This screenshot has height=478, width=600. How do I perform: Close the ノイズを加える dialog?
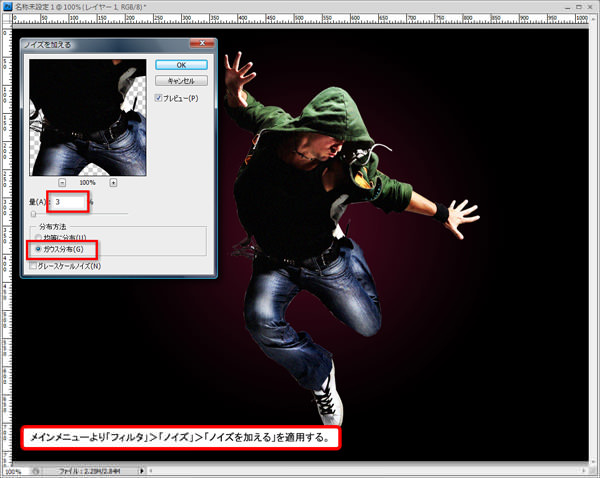[x=202, y=43]
